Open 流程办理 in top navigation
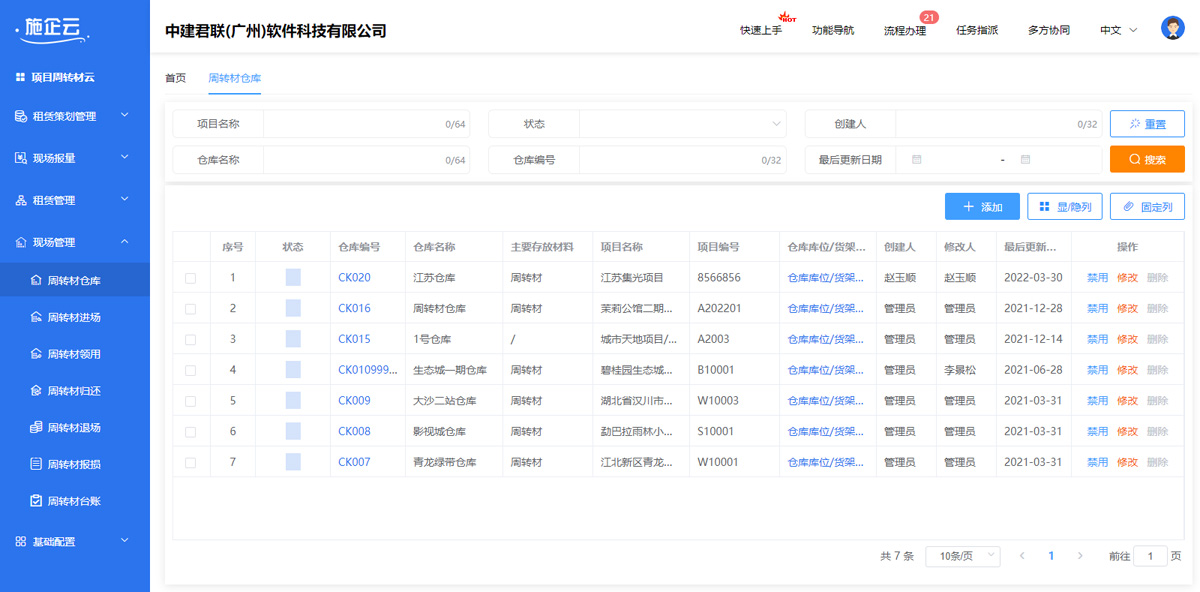 905,30
